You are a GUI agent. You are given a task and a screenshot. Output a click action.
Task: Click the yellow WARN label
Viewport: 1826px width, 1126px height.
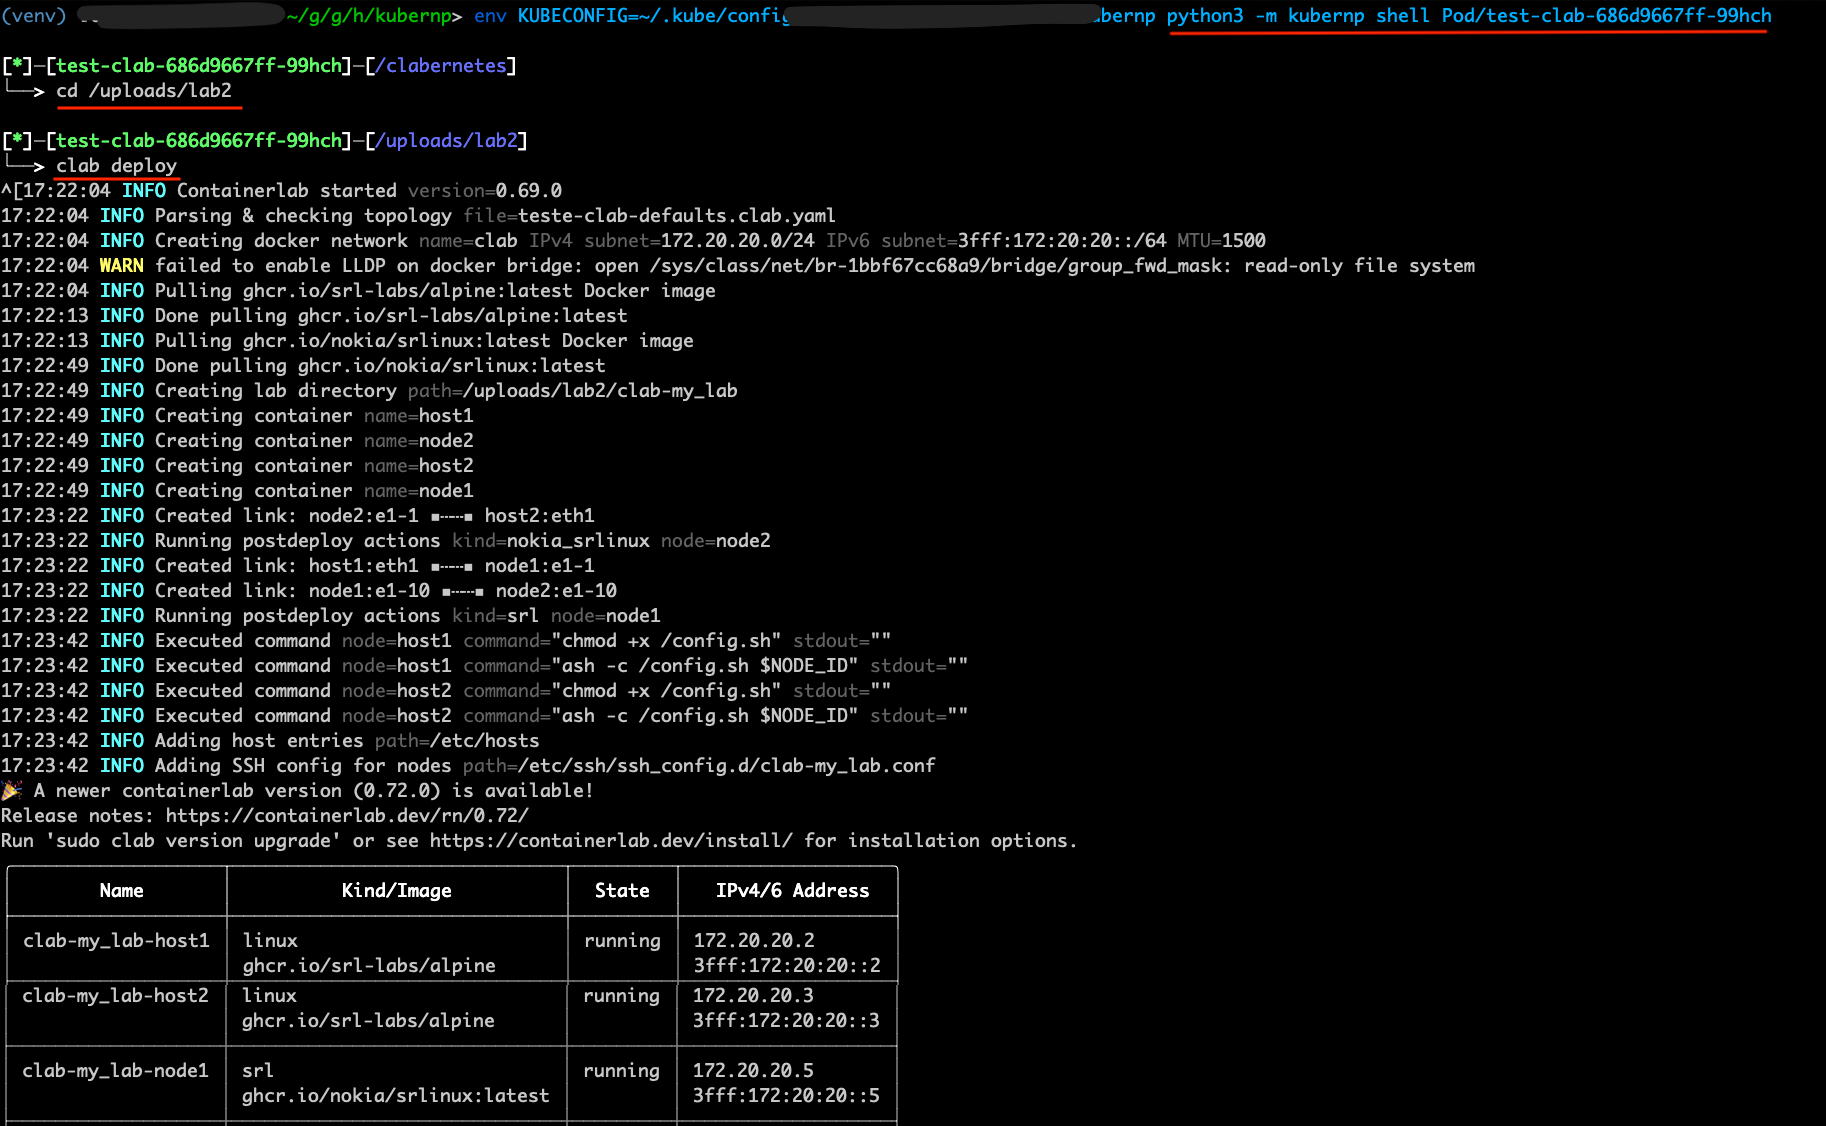tap(120, 265)
